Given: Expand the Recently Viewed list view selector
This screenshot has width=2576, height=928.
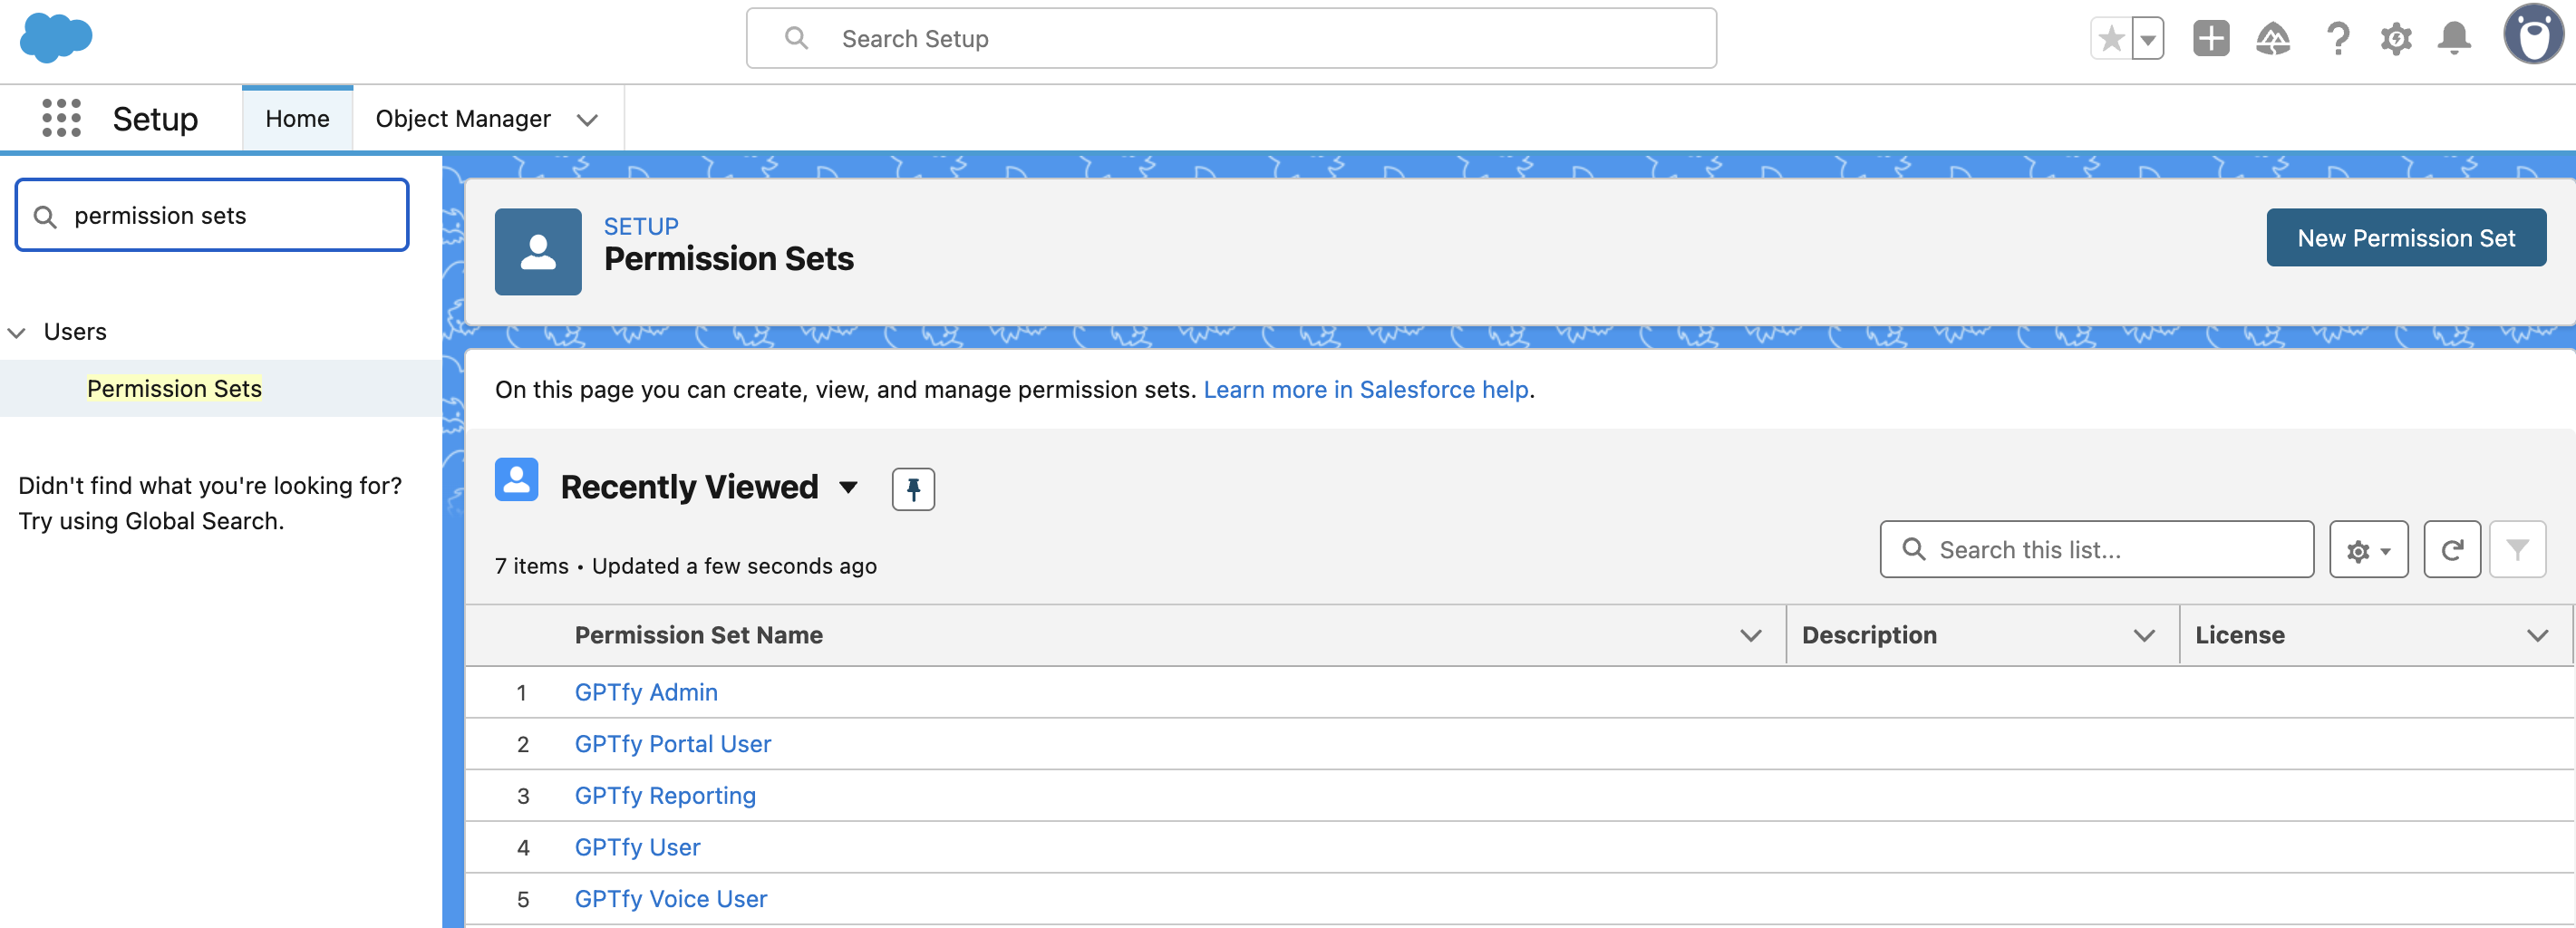Looking at the screenshot, I should tap(848, 487).
